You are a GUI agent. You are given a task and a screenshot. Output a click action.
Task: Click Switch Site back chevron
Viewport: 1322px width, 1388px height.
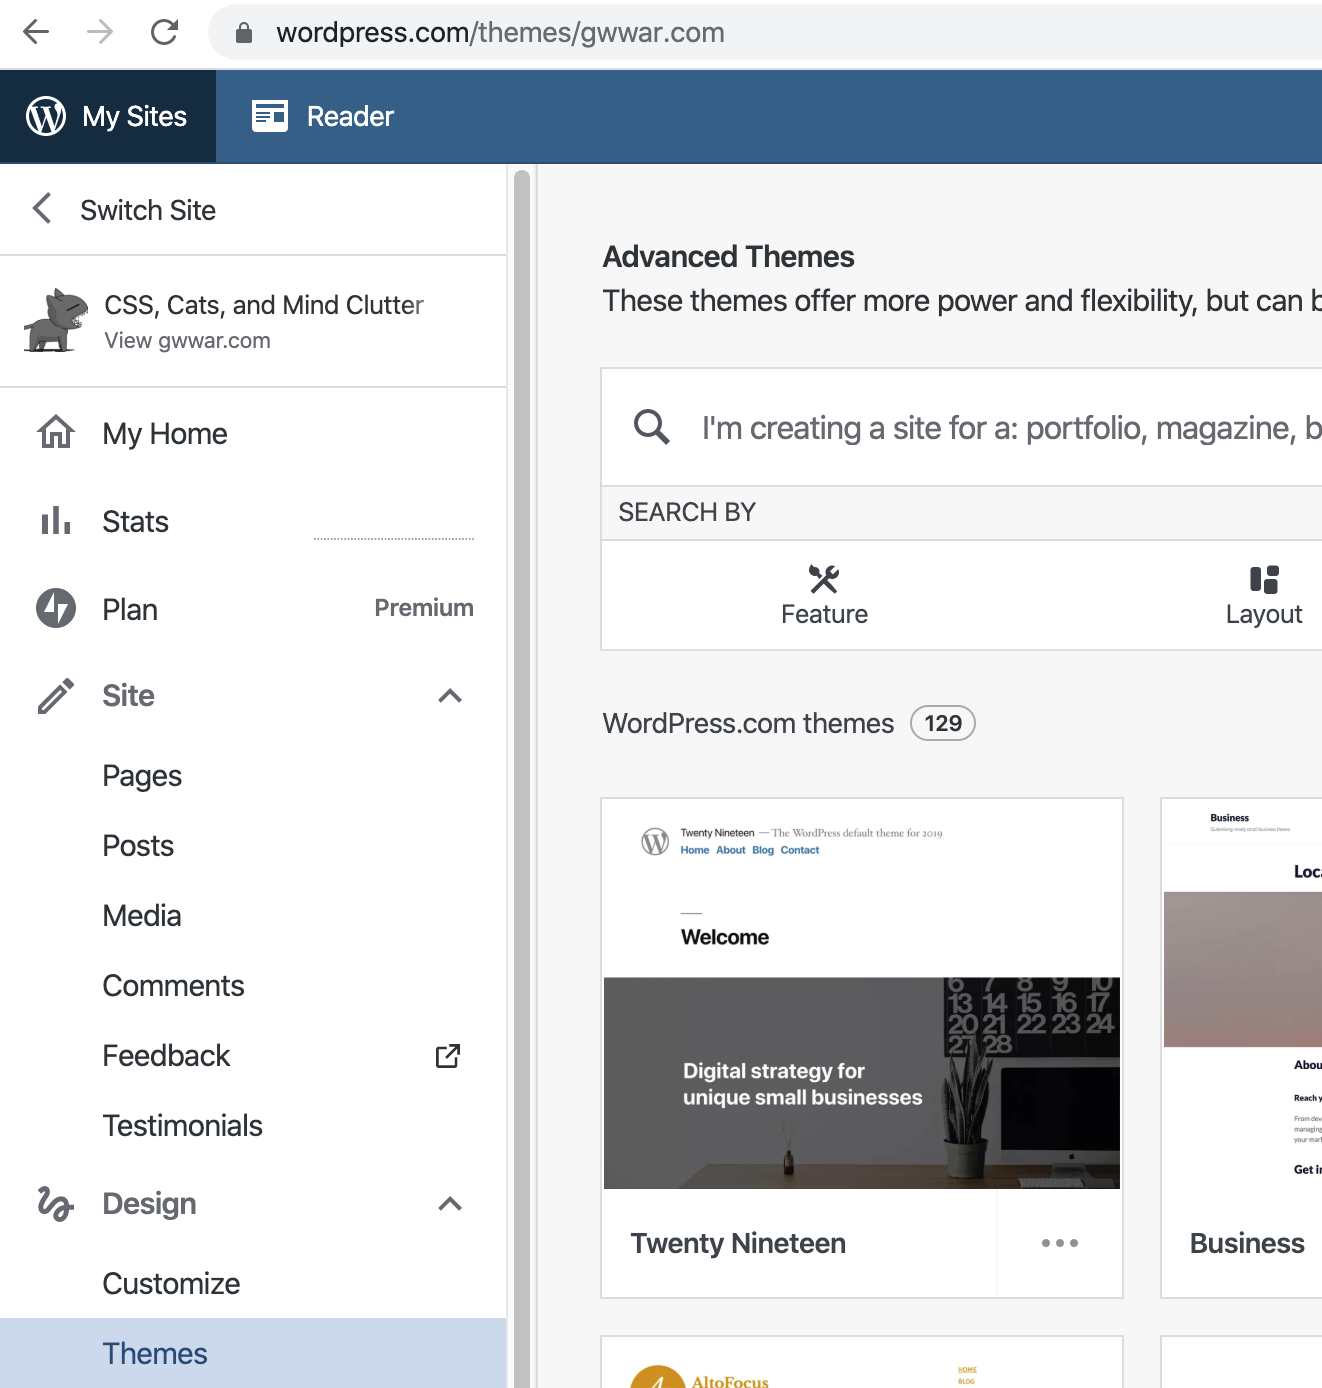[x=42, y=209]
